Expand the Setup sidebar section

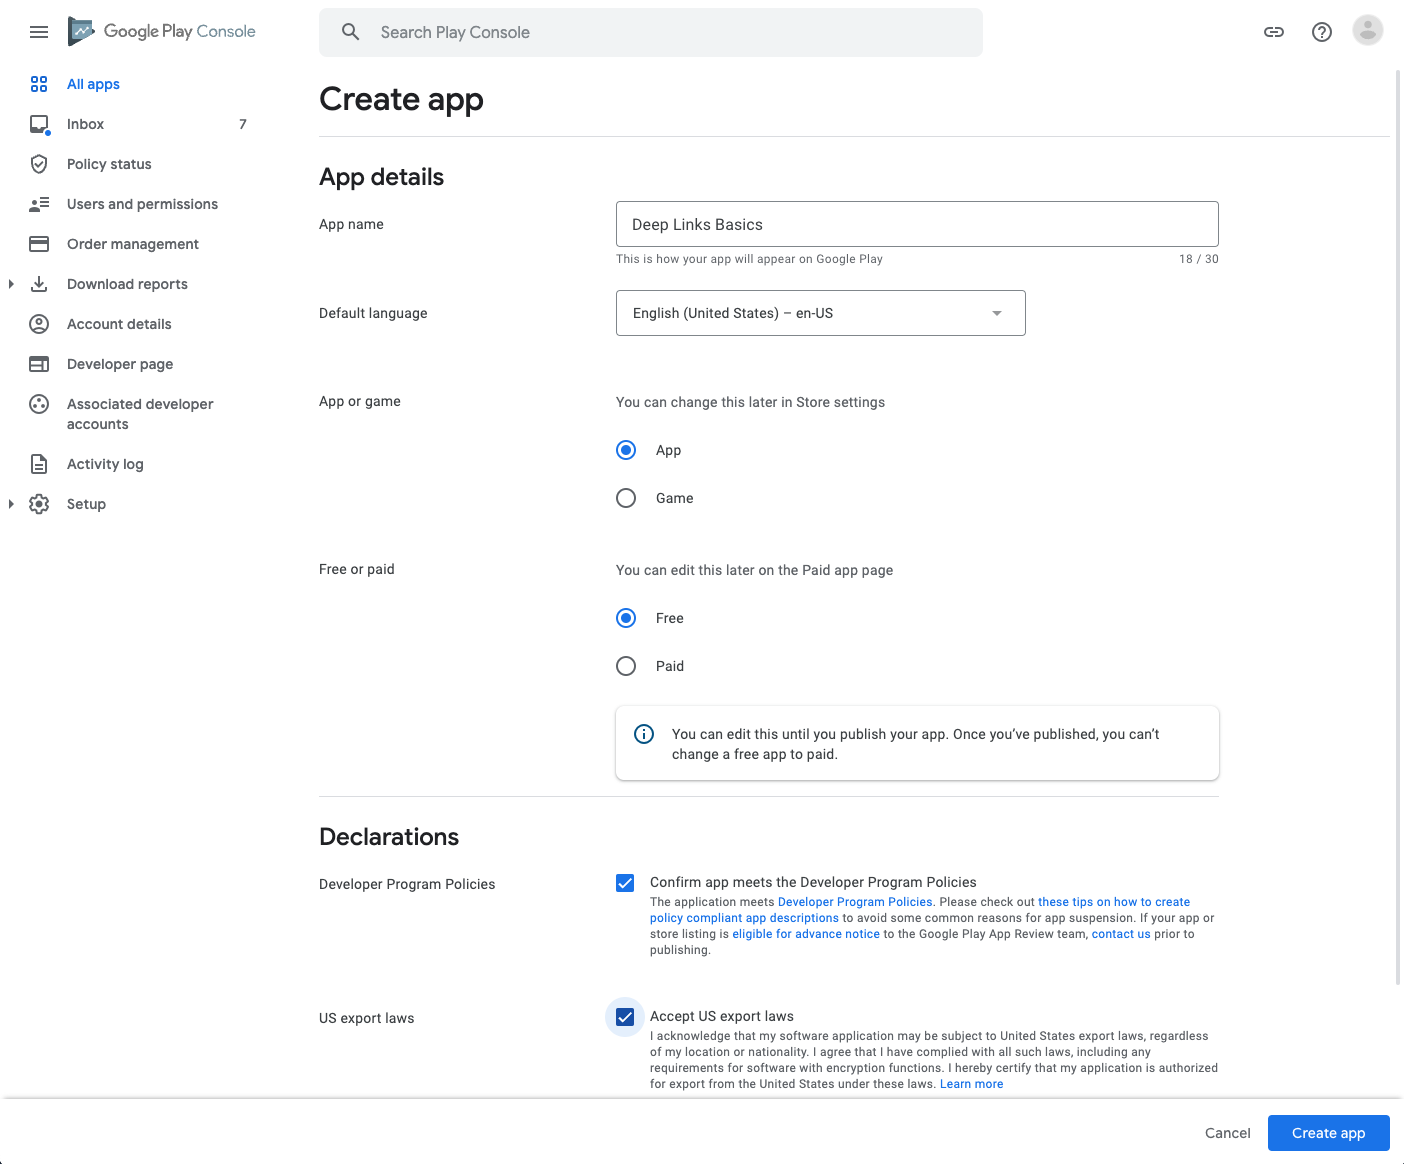(11, 504)
